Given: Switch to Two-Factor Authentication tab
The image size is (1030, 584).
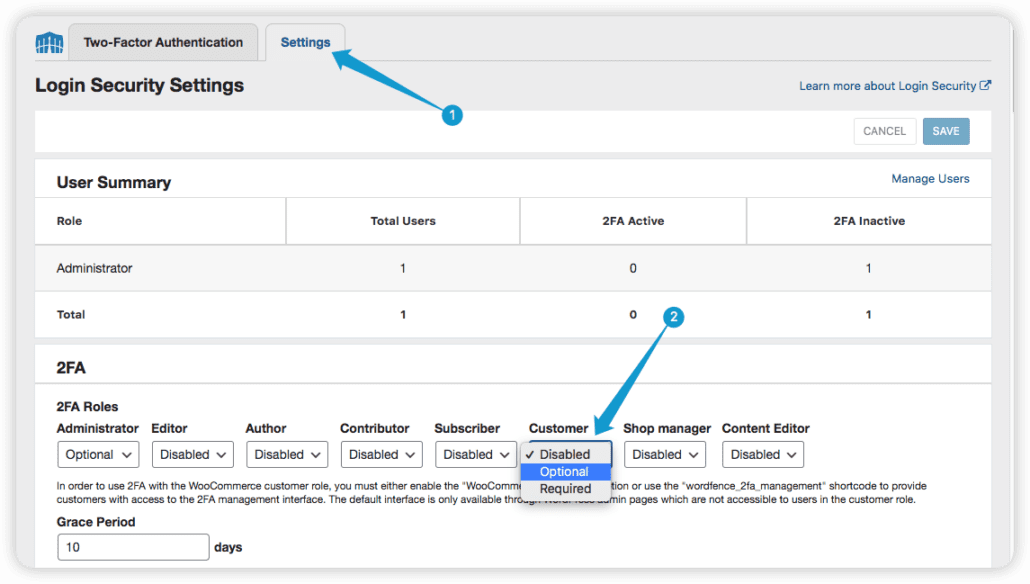Looking at the screenshot, I should [x=163, y=42].
